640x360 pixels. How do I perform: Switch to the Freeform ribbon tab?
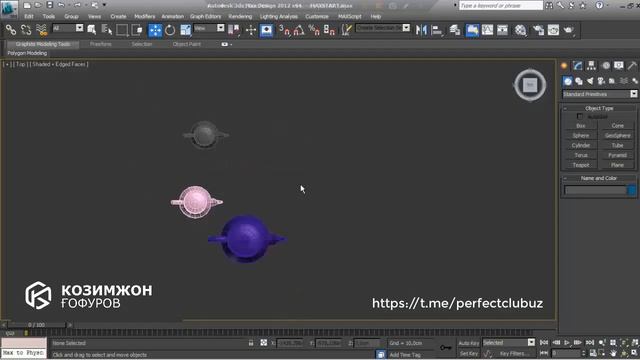[x=101, y=44]
